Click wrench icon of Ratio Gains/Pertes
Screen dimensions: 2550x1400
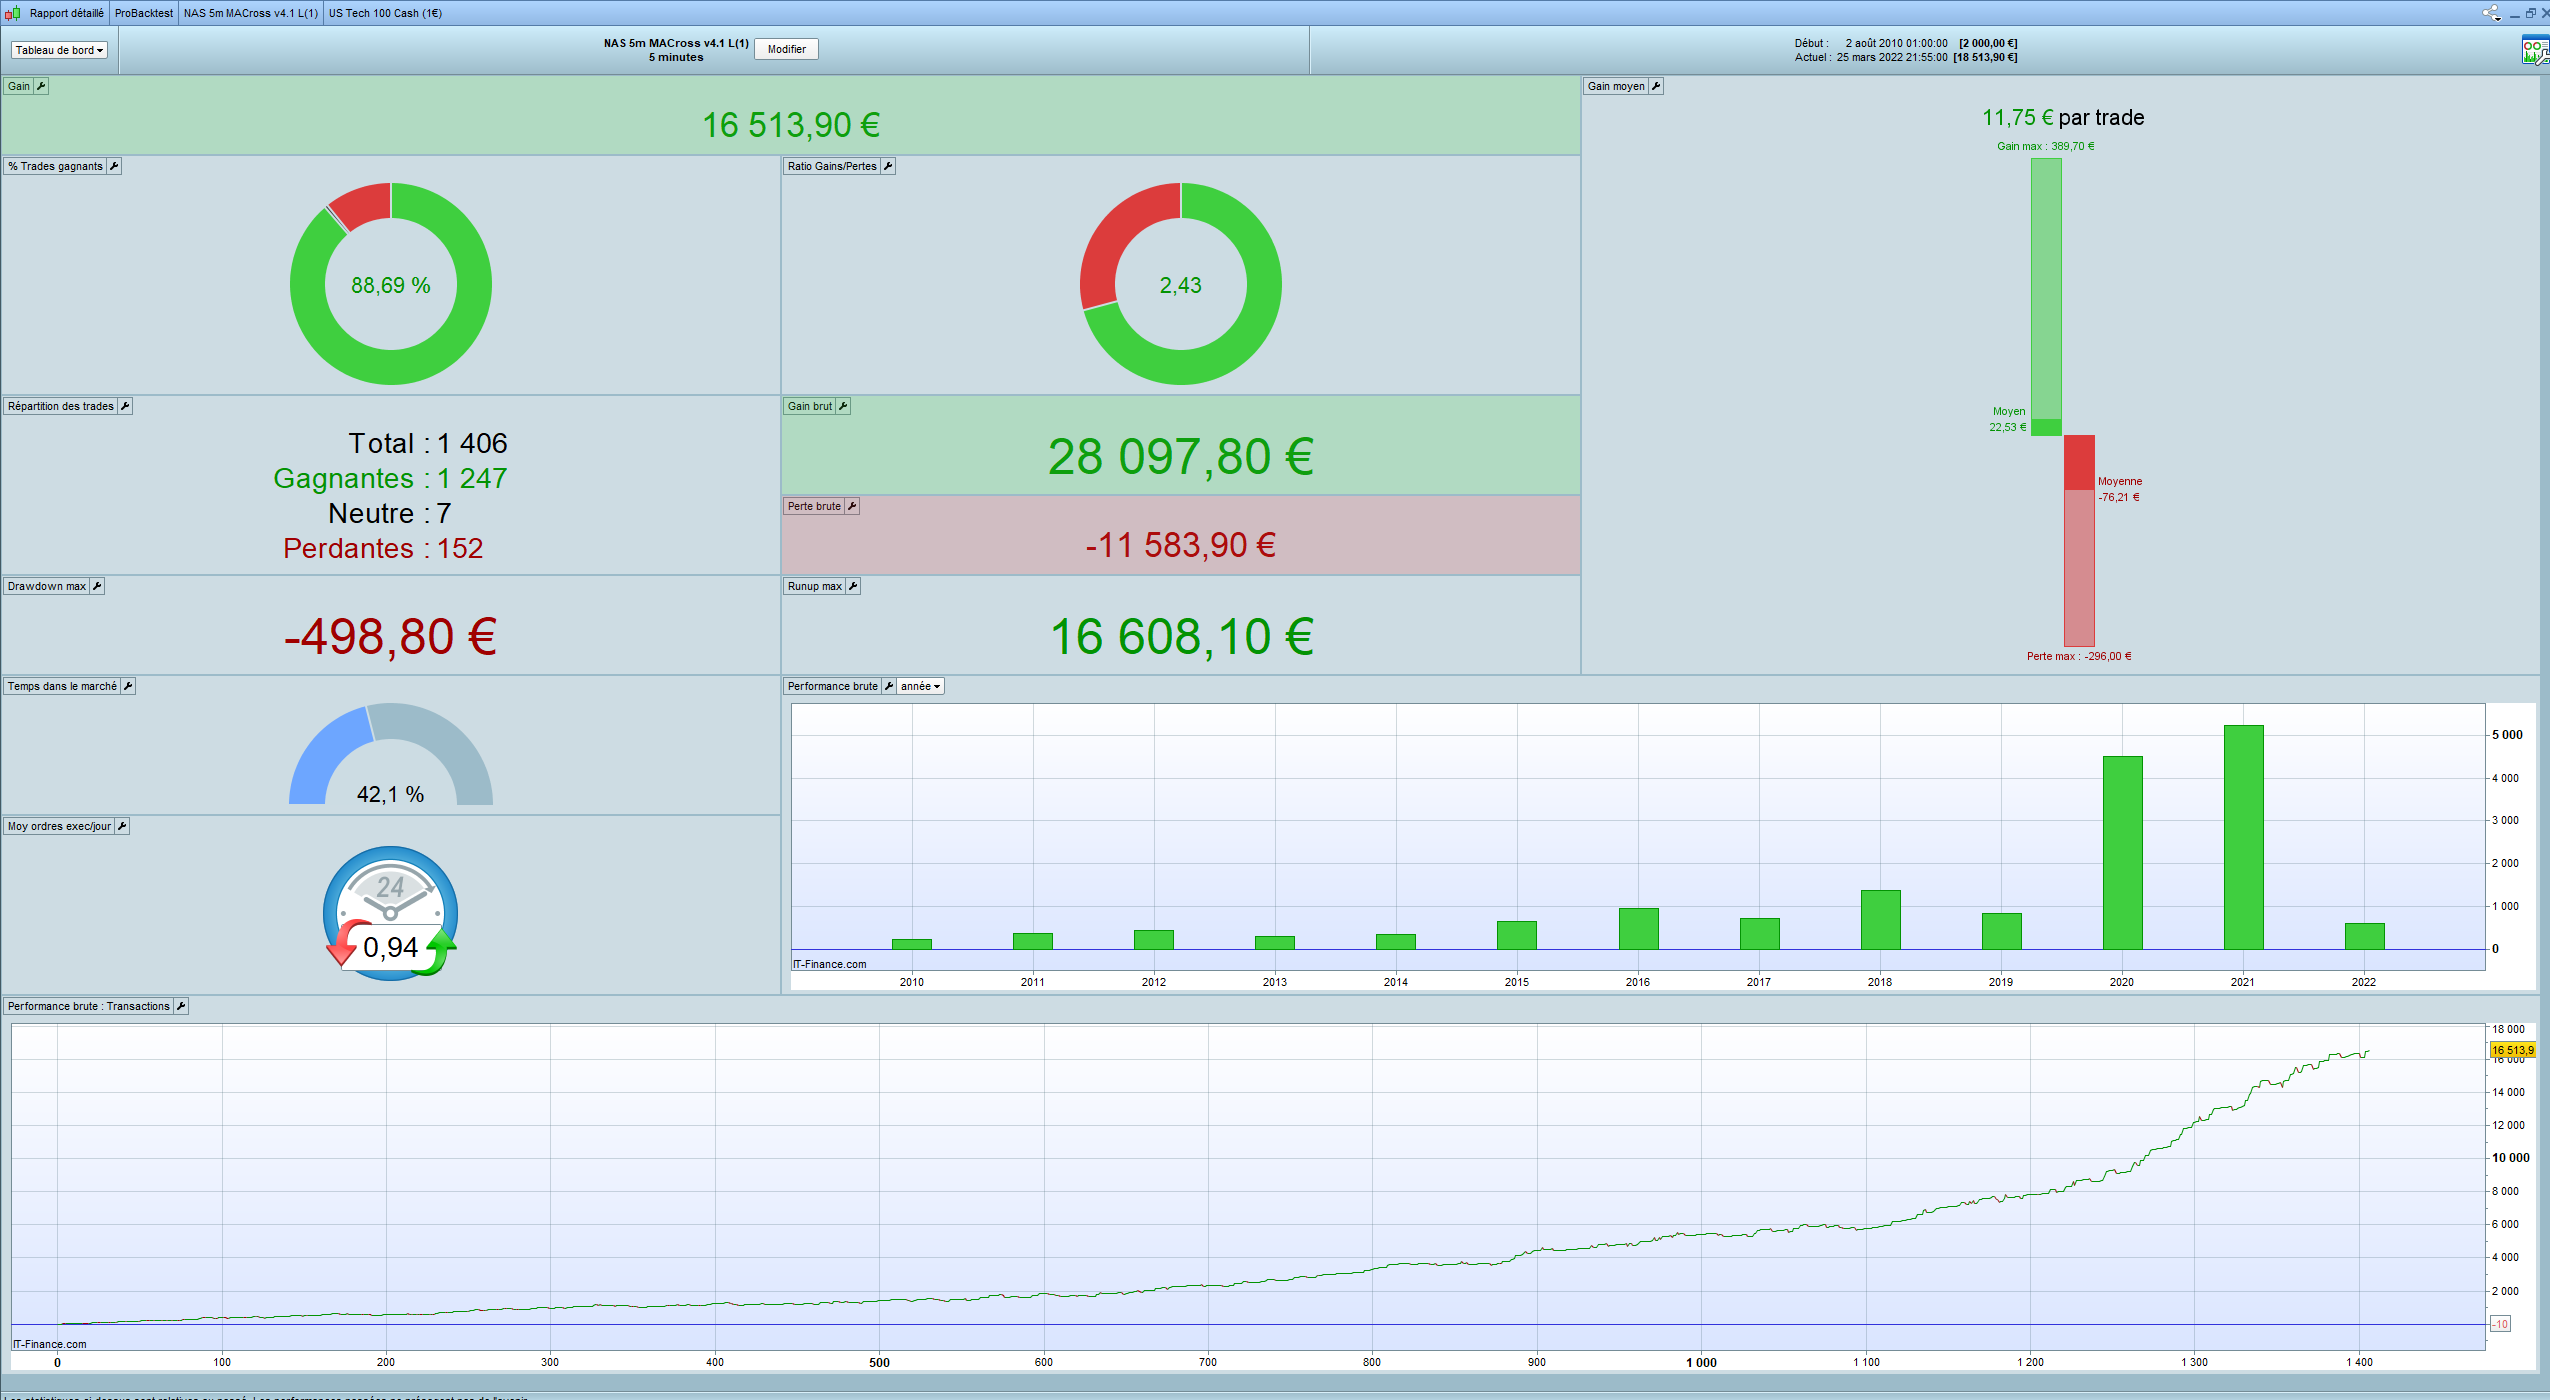(x=888, y=166)
